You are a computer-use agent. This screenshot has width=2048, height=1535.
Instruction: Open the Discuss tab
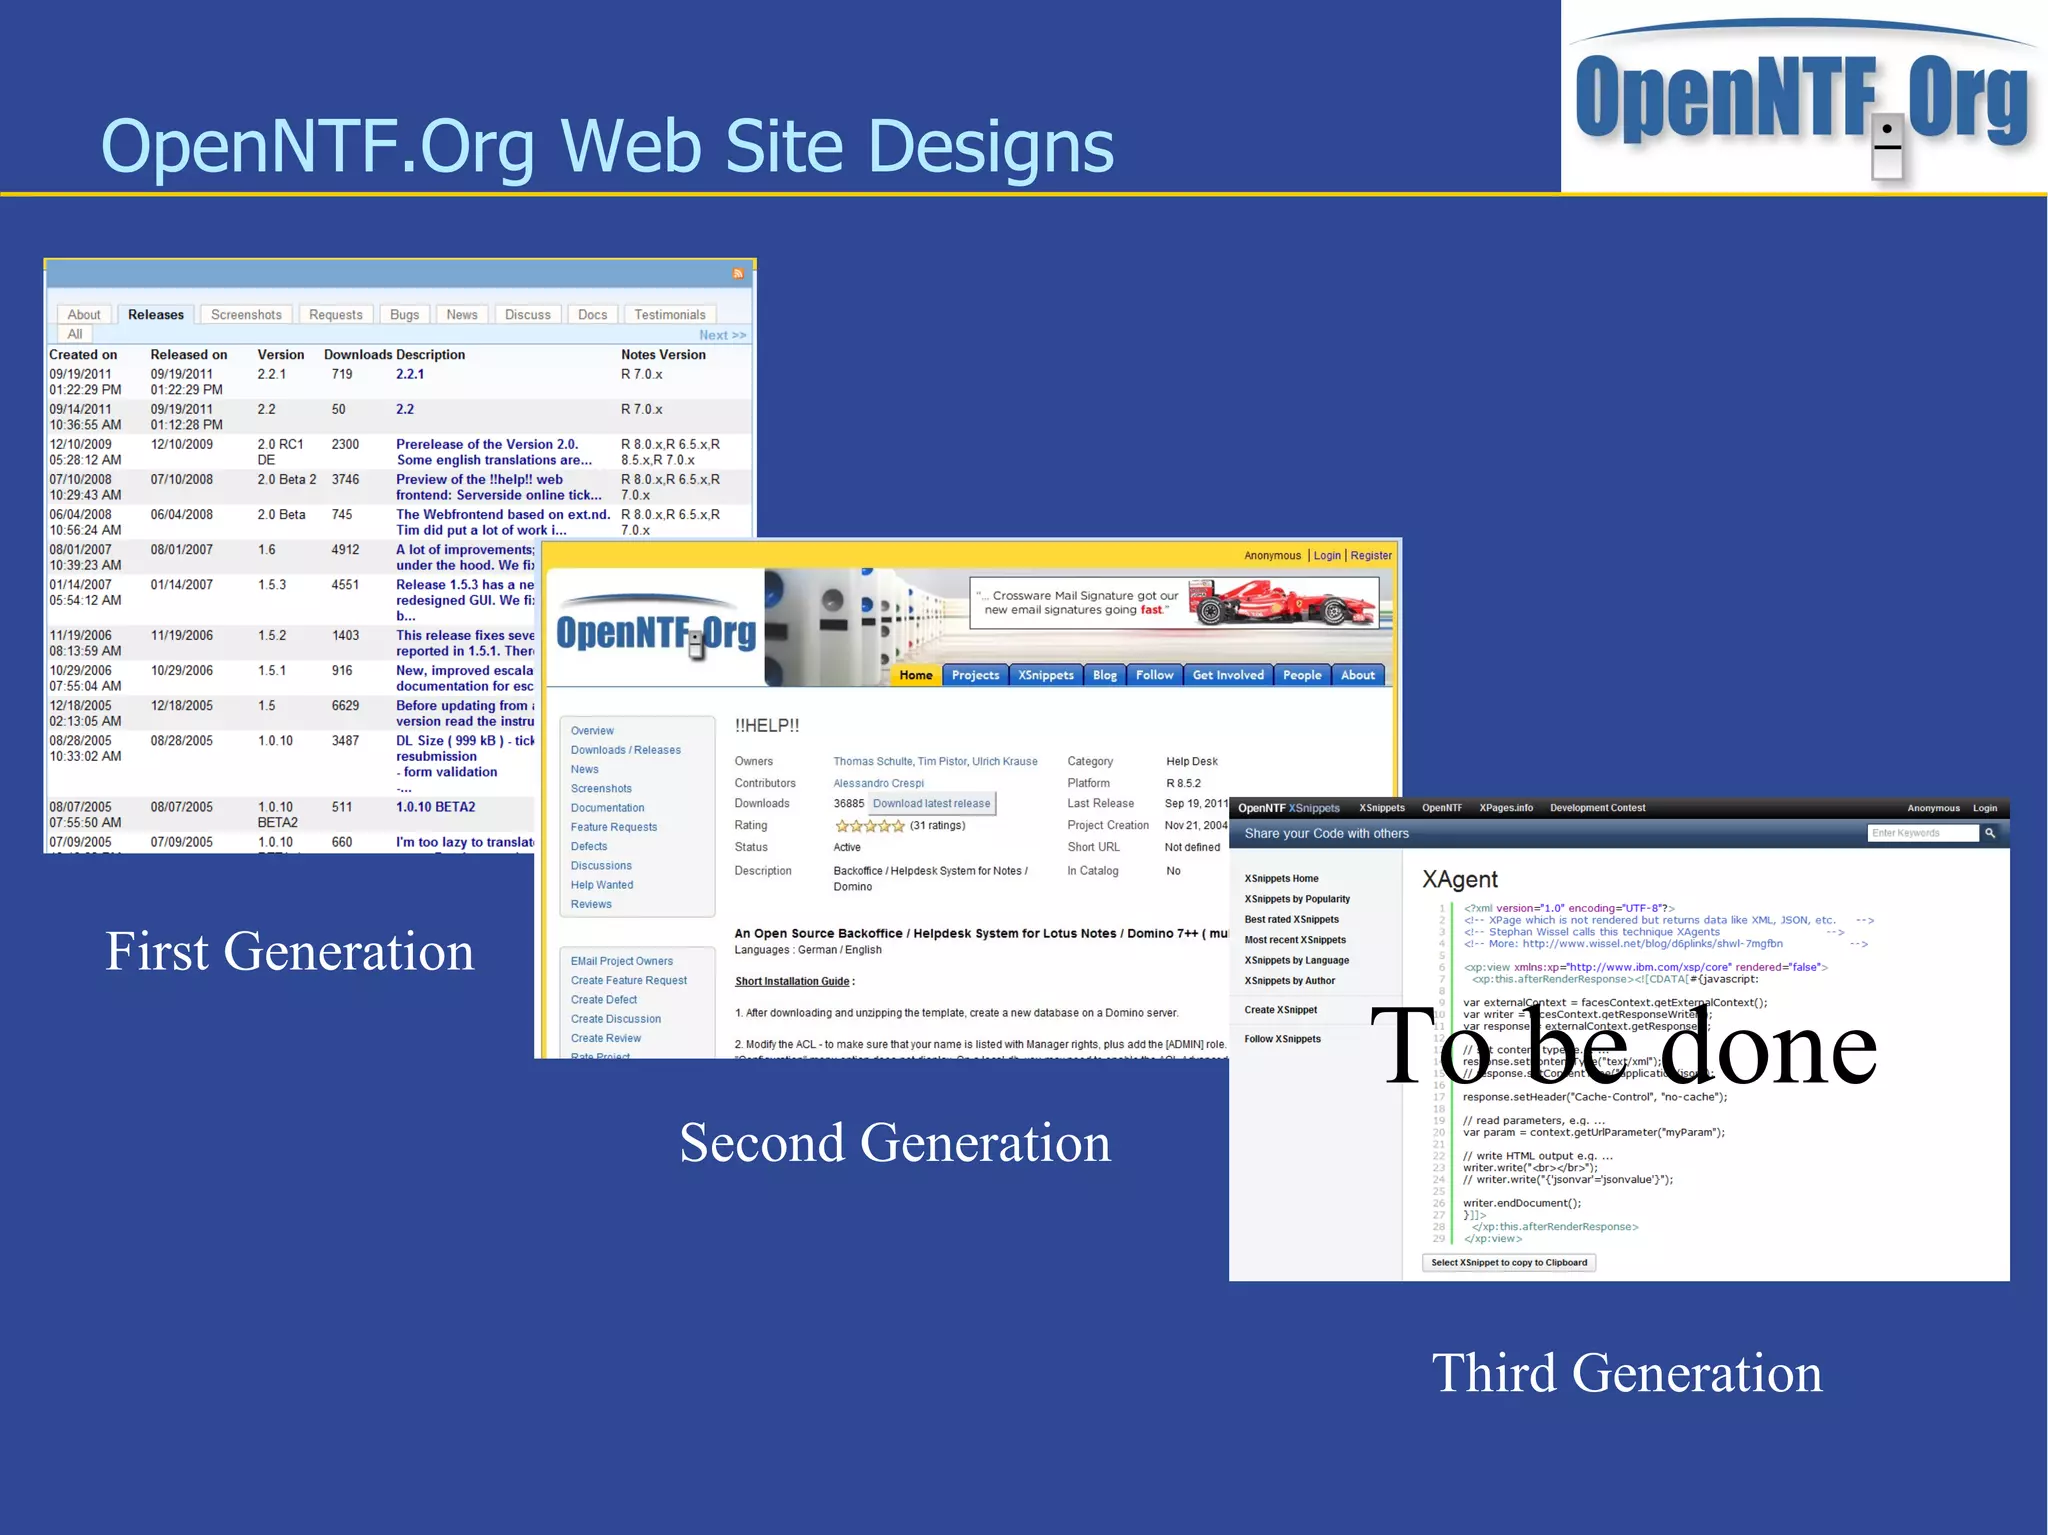pos(528,315)
